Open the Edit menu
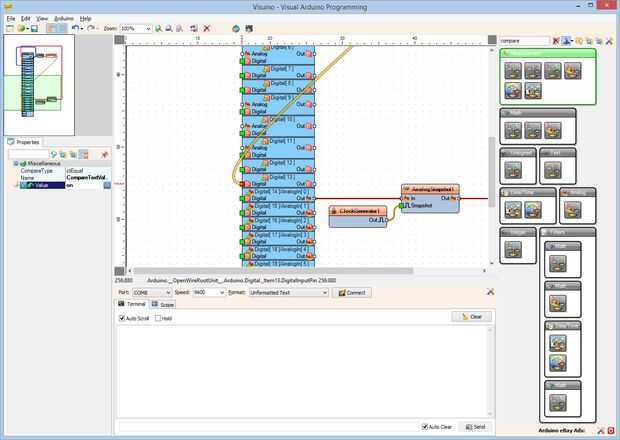Viewport: 620px width, 440px height. (25, 19)
